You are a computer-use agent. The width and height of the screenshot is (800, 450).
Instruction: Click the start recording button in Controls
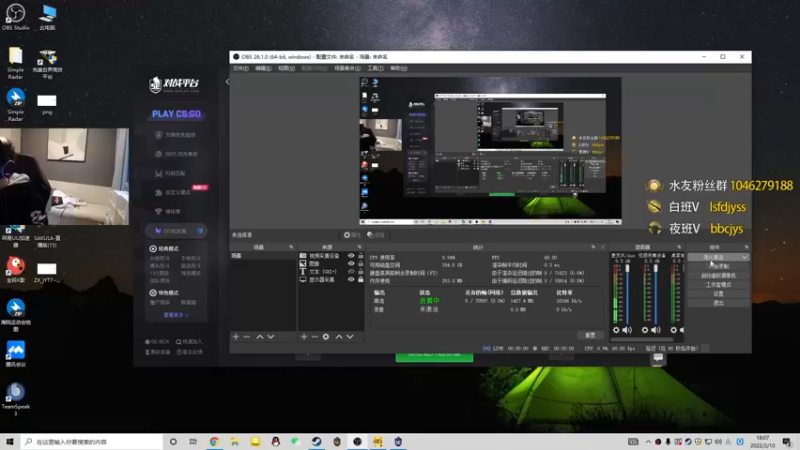tap(718, 266)
